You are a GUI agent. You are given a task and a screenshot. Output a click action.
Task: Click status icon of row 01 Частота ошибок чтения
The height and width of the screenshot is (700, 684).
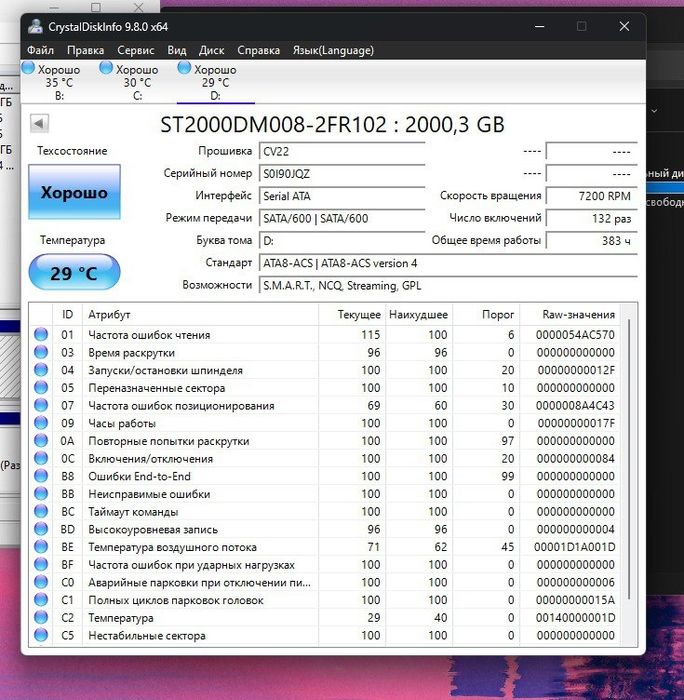pos(41,334)
